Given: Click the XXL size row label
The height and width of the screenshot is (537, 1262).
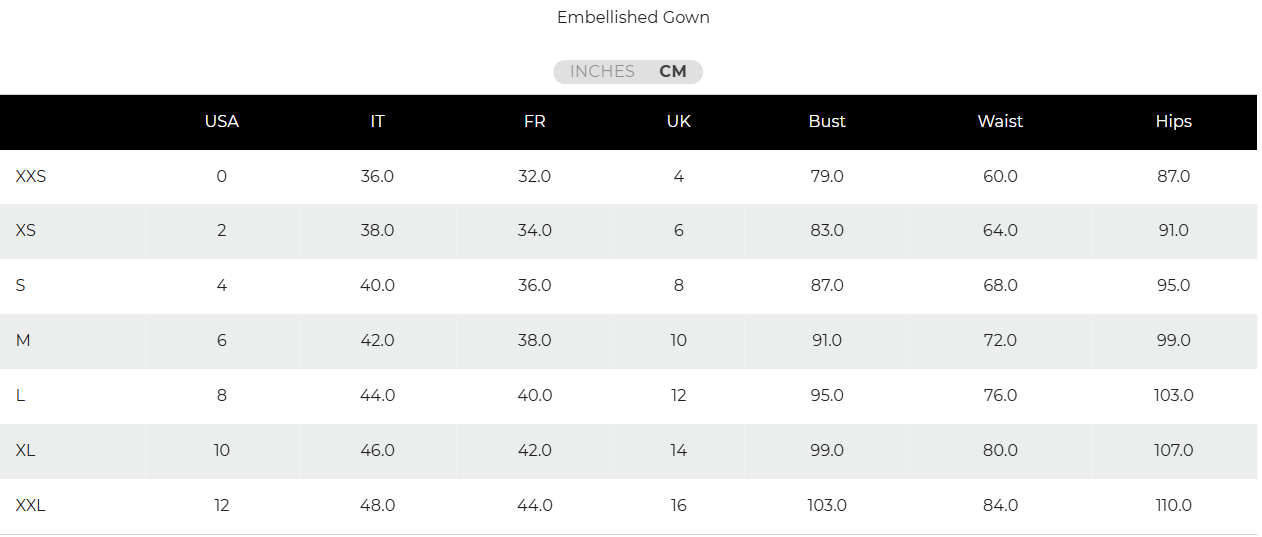Looking at the screenshot, I should [31, 506].
